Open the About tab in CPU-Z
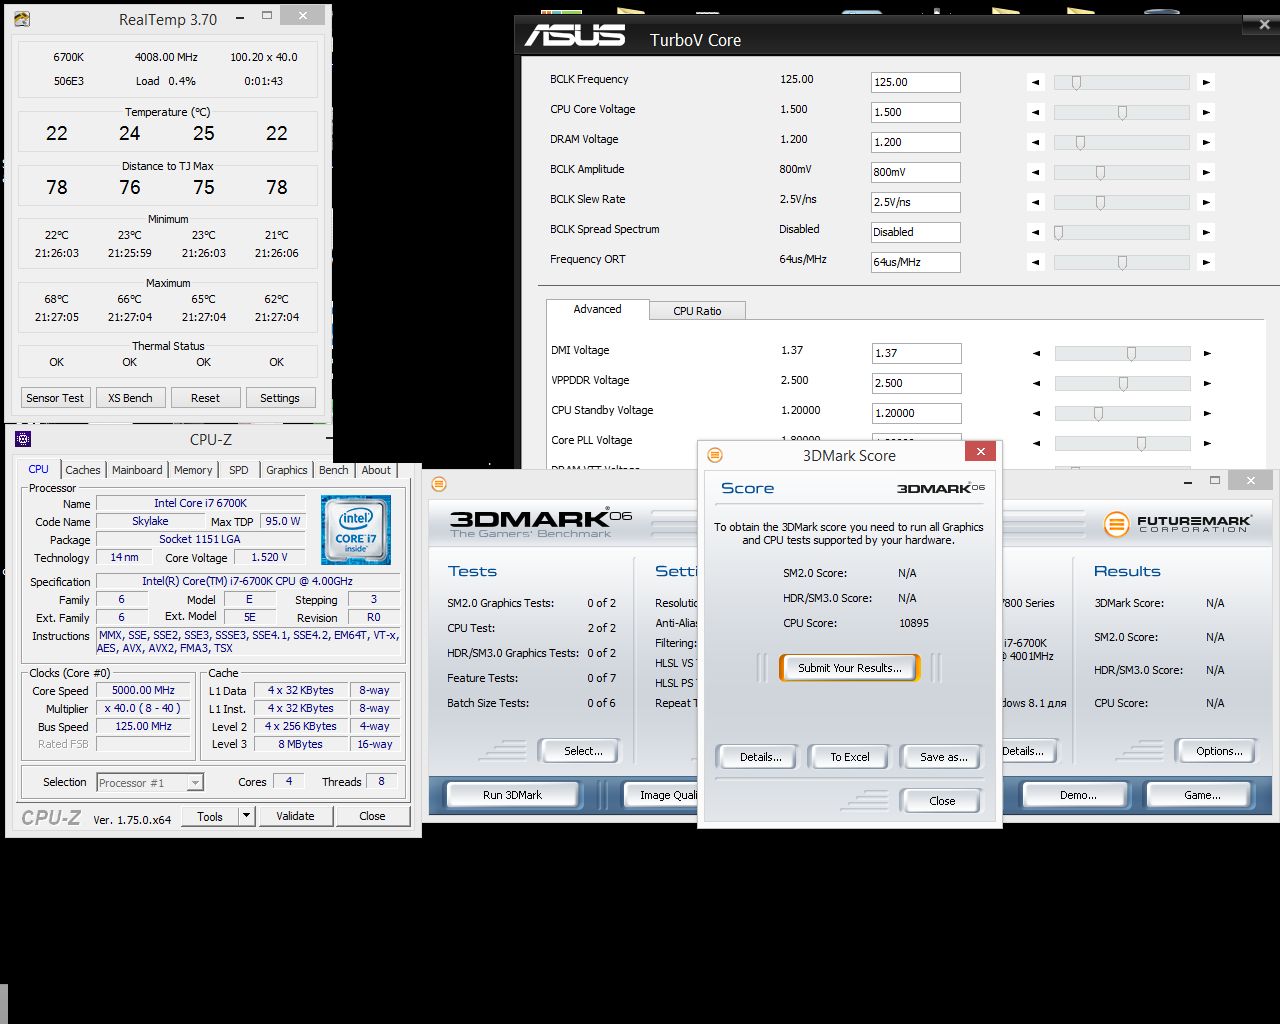Screen dimensions: 1280x1024 click(376, 470)
